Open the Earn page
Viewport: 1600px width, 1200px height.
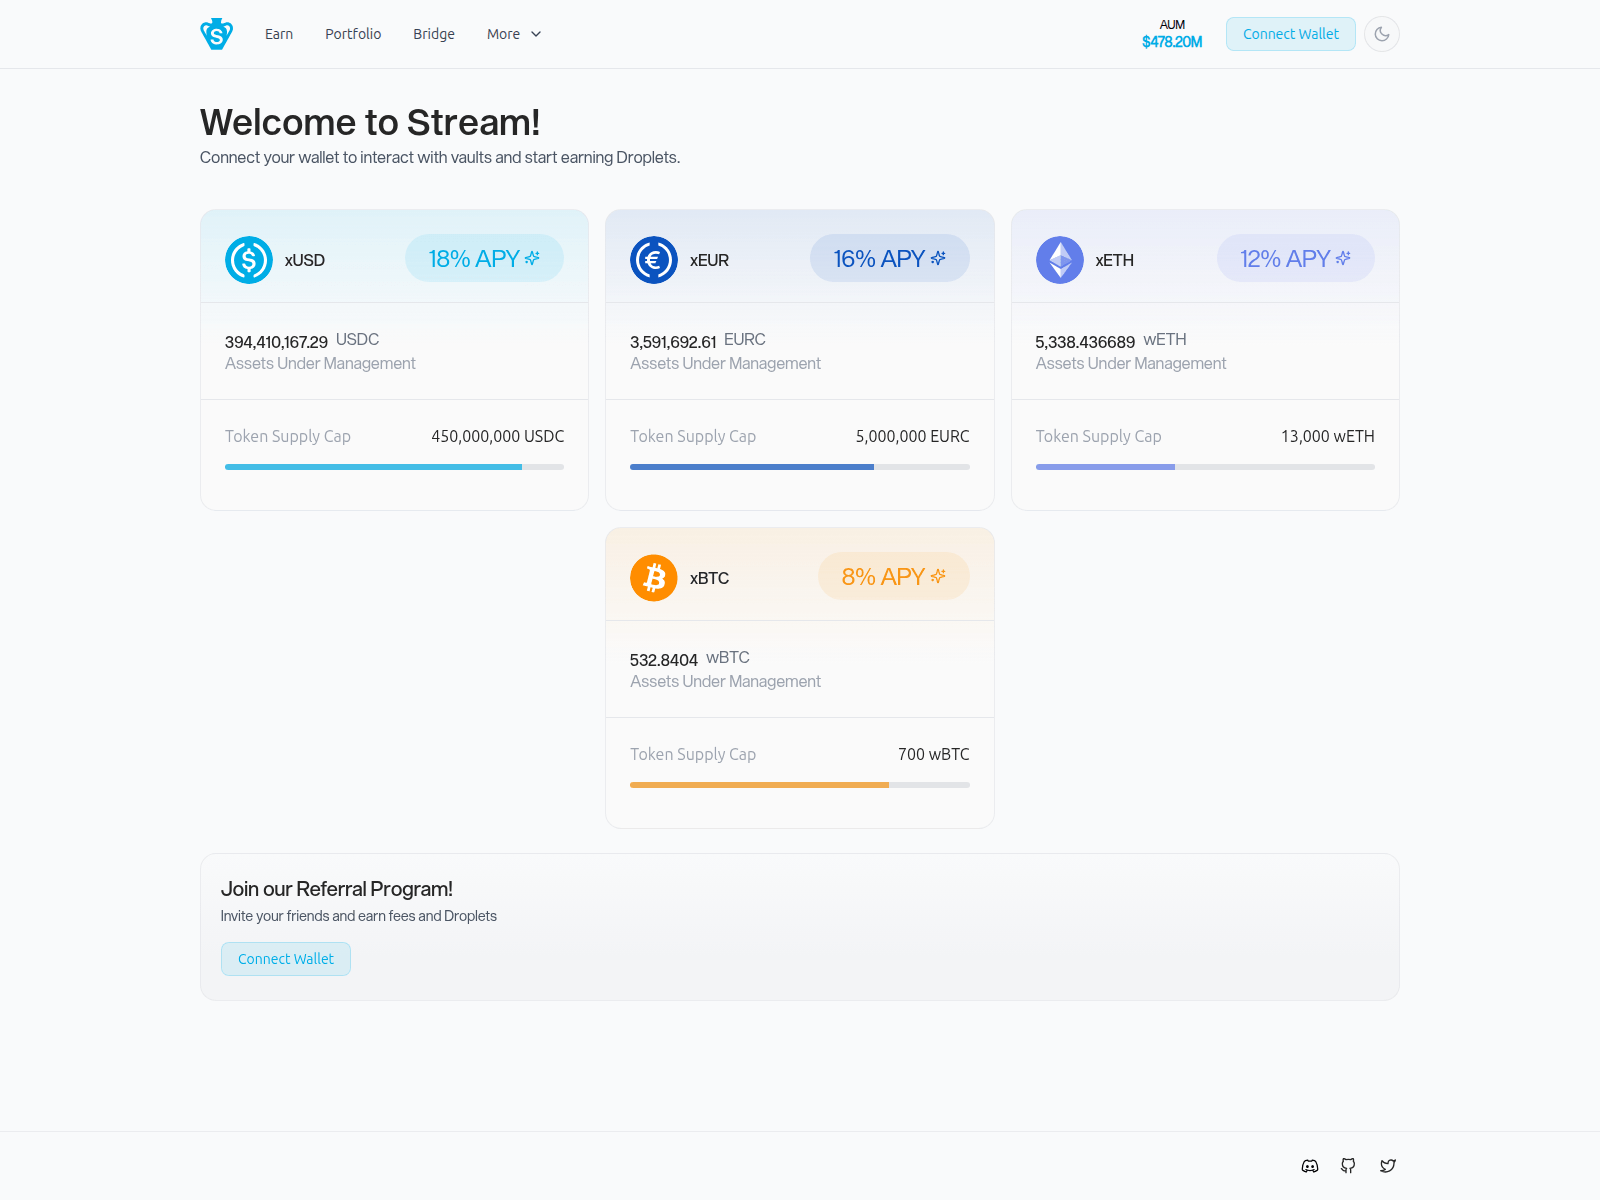[279, 34]
